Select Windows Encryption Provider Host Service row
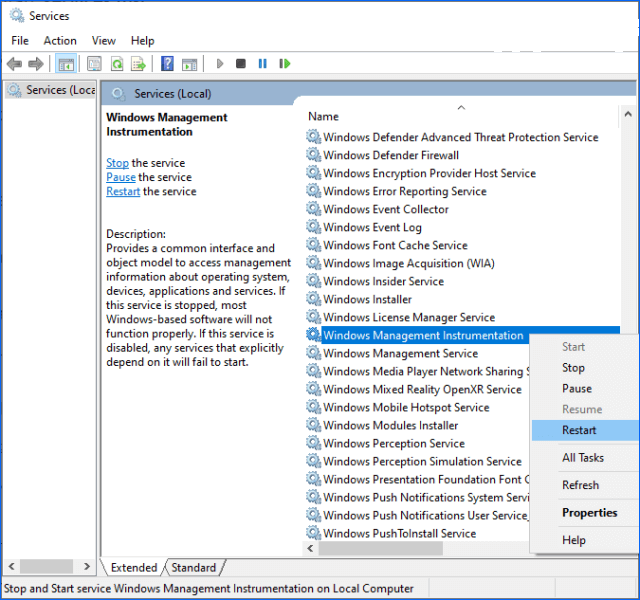 [429, 173]
